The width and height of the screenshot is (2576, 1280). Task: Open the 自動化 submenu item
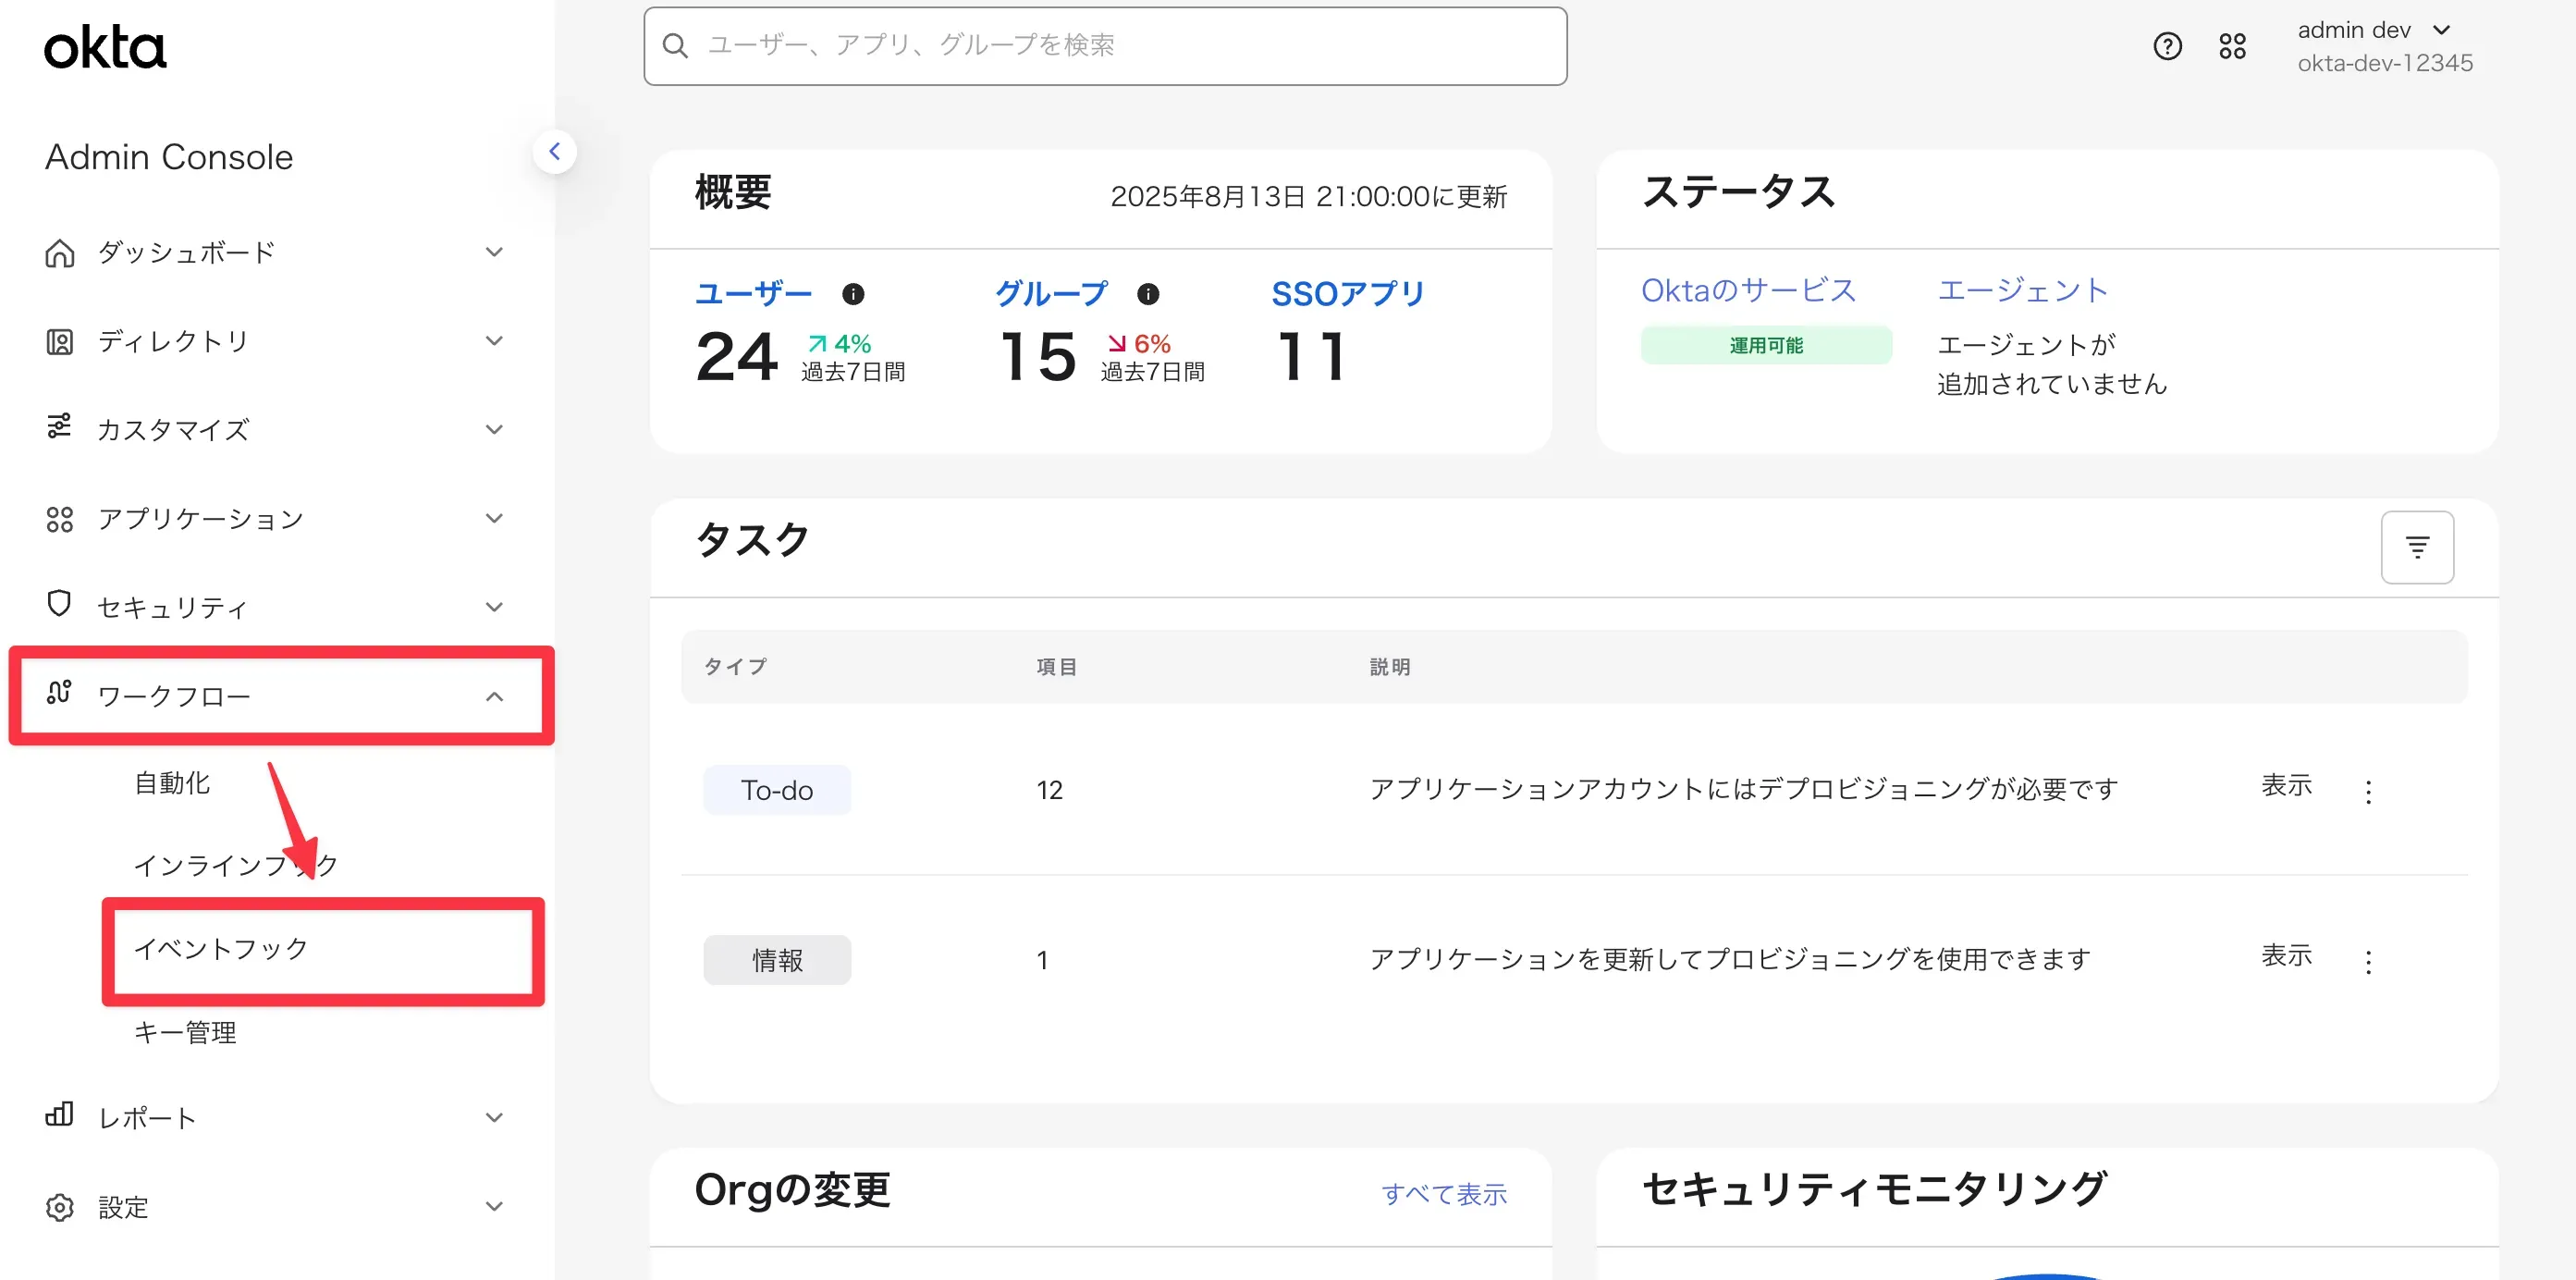pyautogui.click(x=173, y=783)
